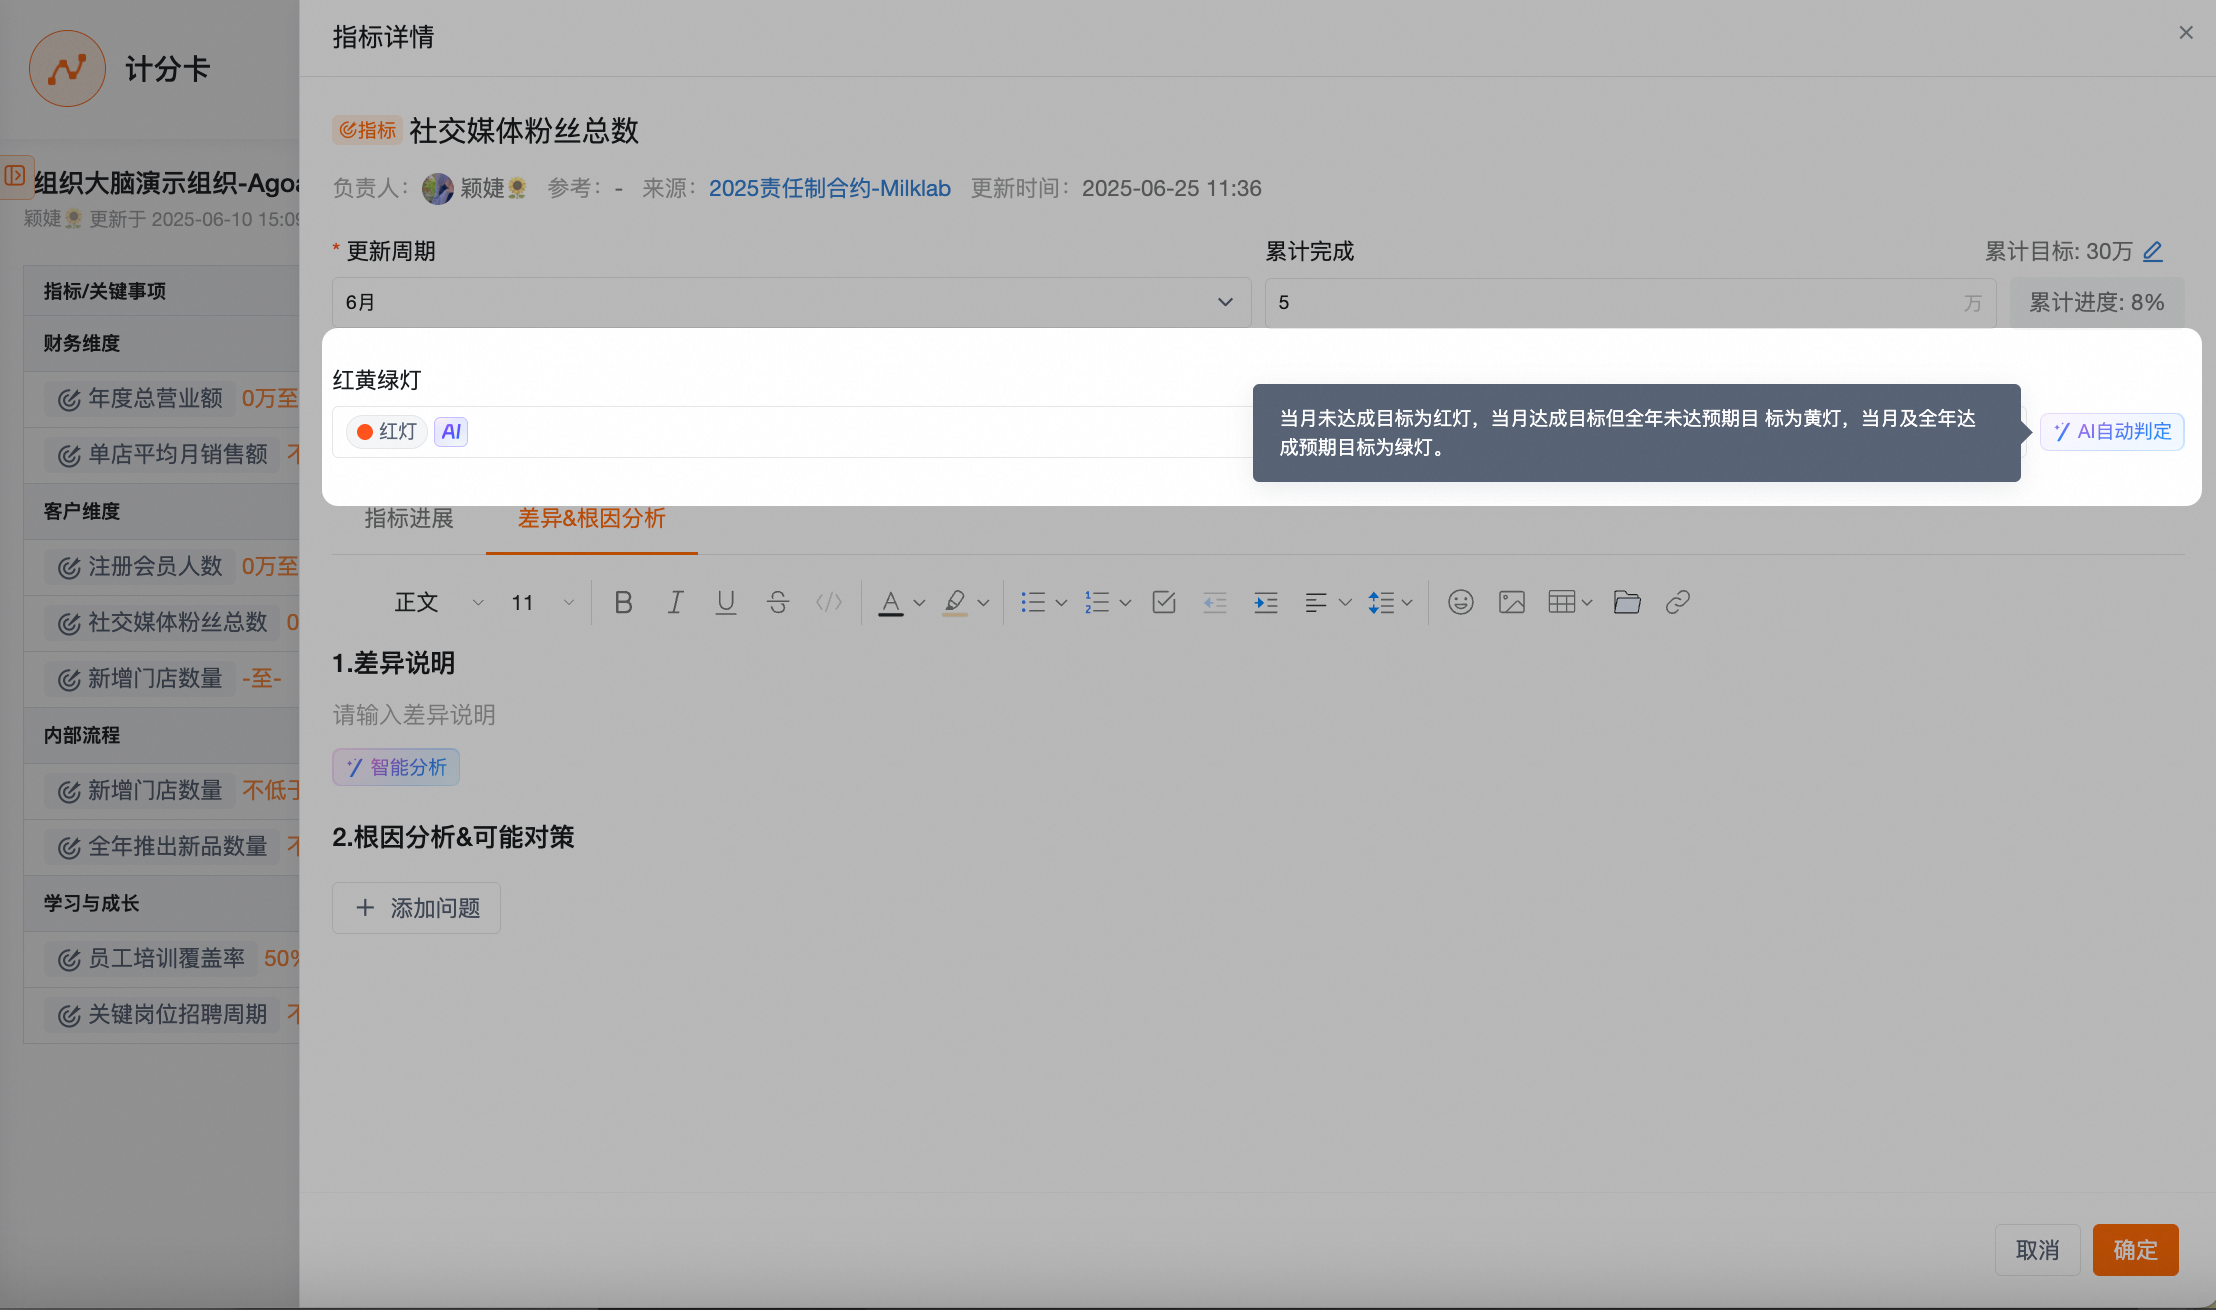Viewport: 2216px width, 1310px height.
Task: Click the line spacing icon
Action: 1381,602
